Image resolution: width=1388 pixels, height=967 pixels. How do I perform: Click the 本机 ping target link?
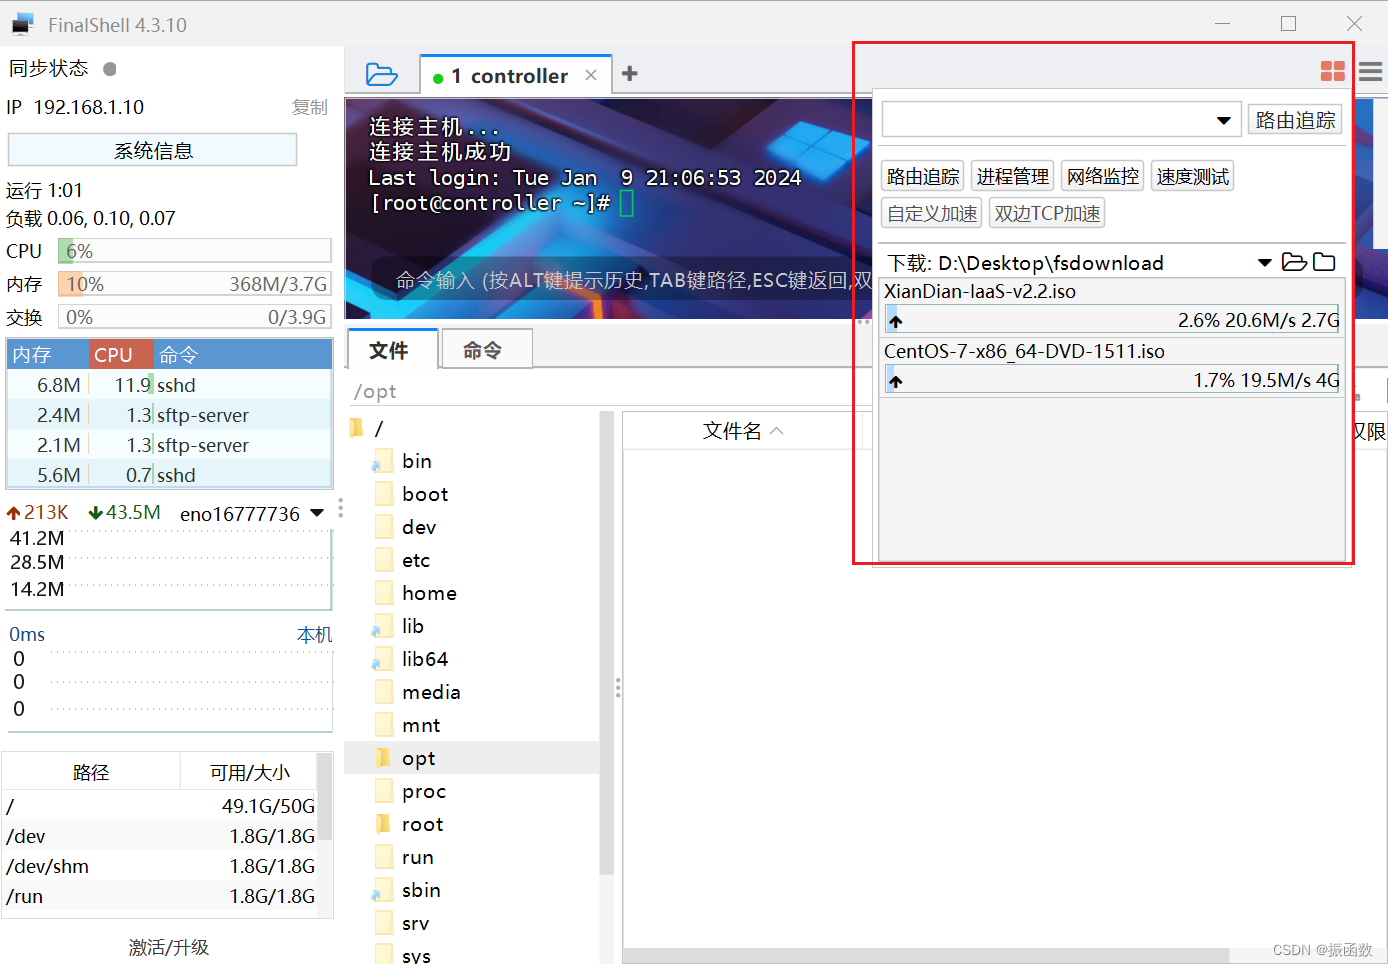pos(314,635)
